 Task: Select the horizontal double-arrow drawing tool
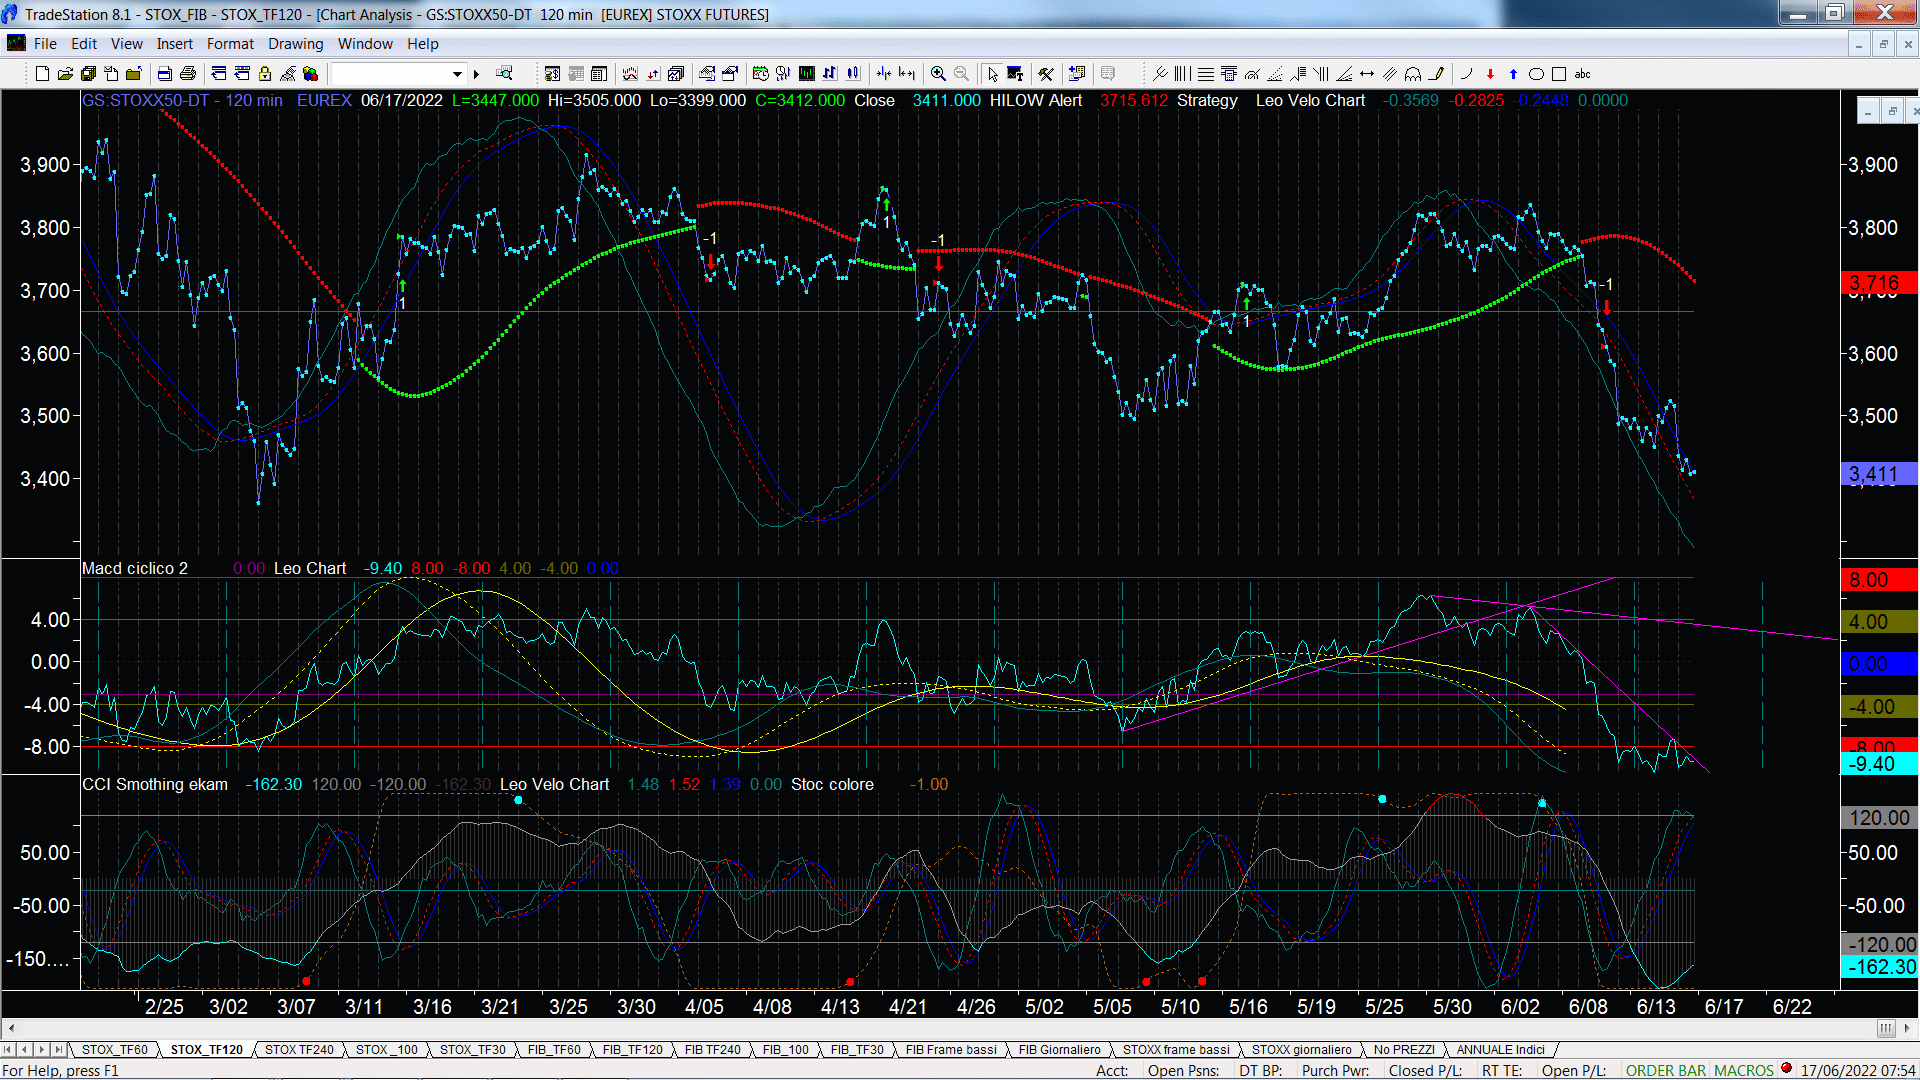point(1367,74)
